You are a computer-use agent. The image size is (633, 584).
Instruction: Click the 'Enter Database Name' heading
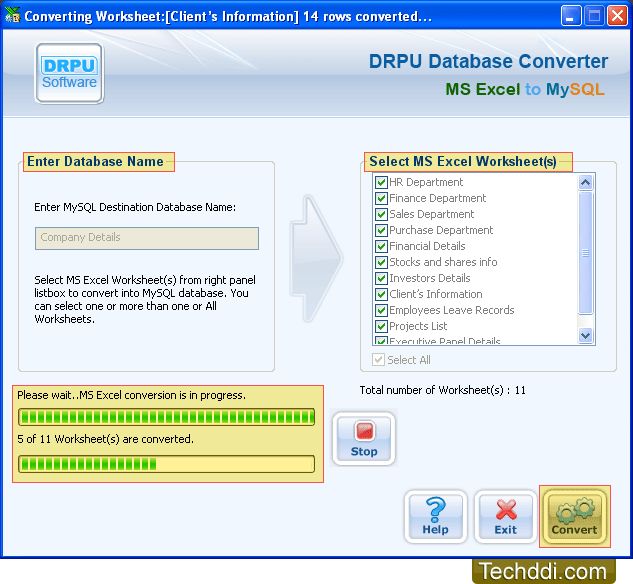coord(95,161)
